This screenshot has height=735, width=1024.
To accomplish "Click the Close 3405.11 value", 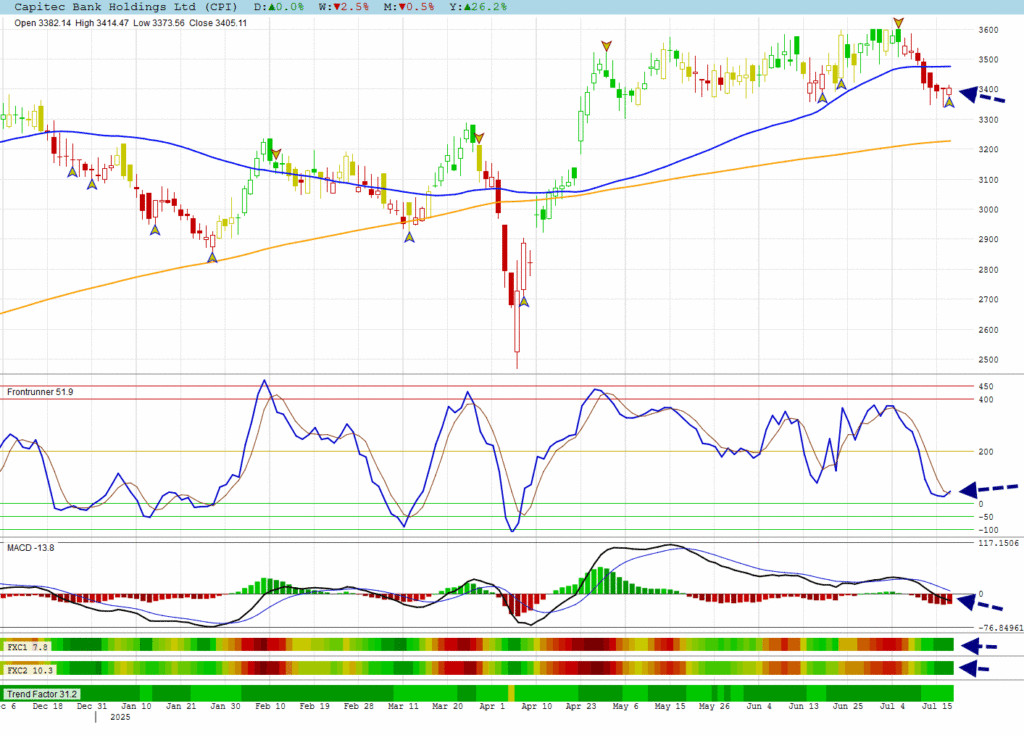I will (218, 23).
